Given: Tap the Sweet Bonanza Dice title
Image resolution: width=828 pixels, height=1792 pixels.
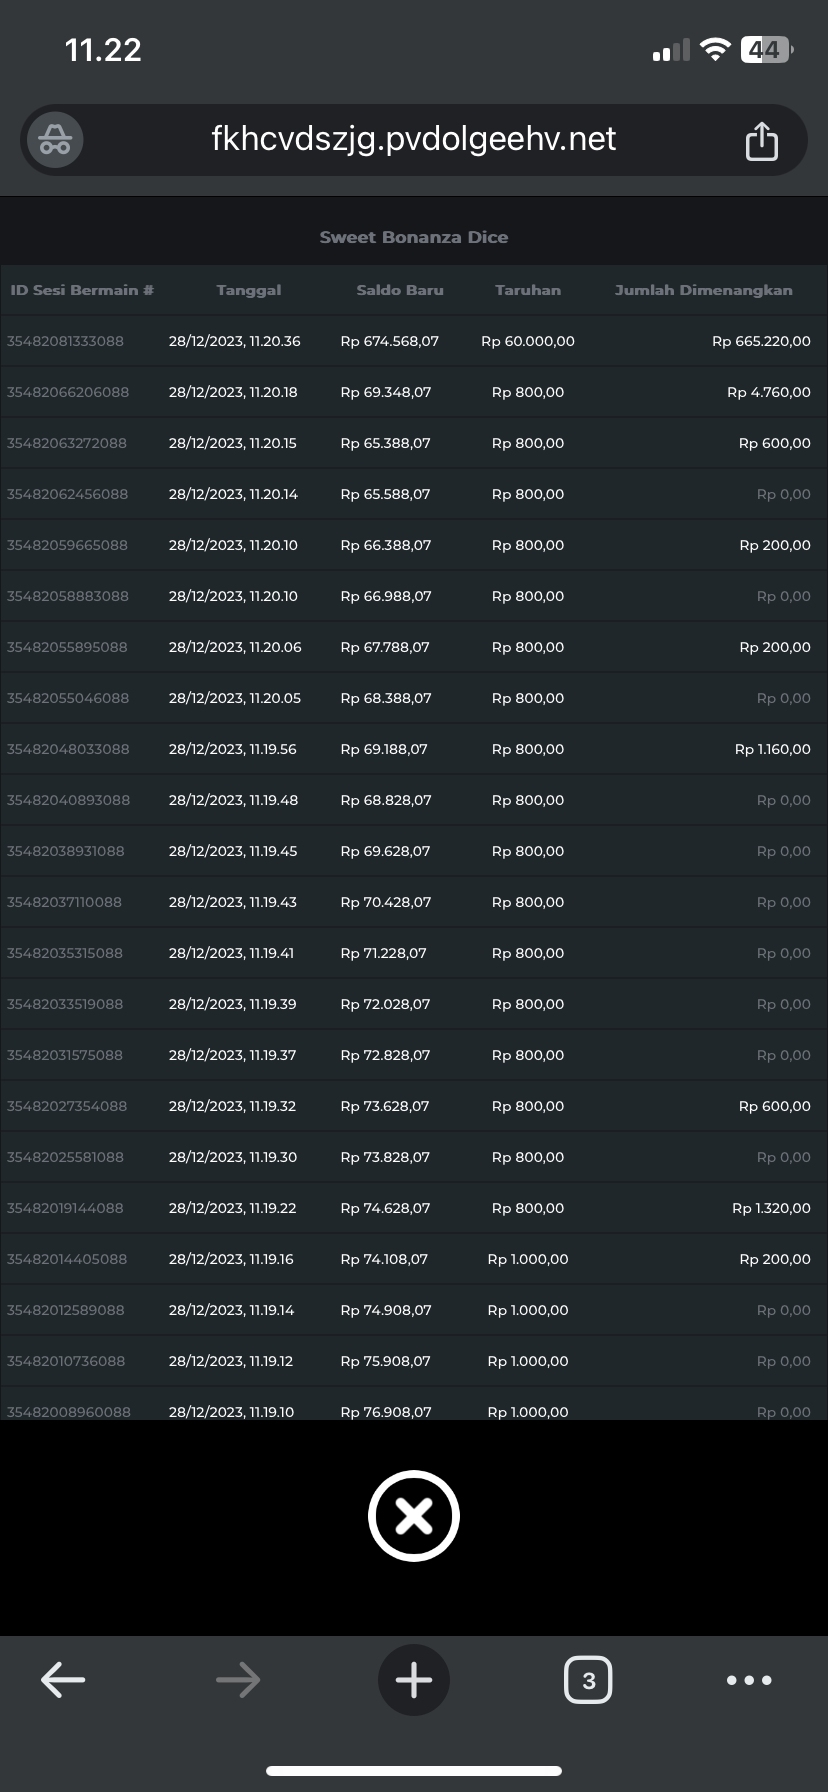Looking at the screenshot, I should 413,237.
